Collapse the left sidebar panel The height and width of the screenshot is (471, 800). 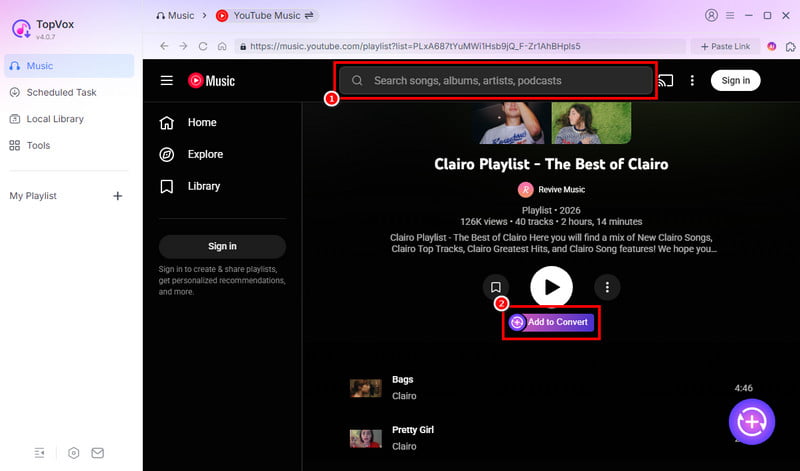tap(39, 453)
